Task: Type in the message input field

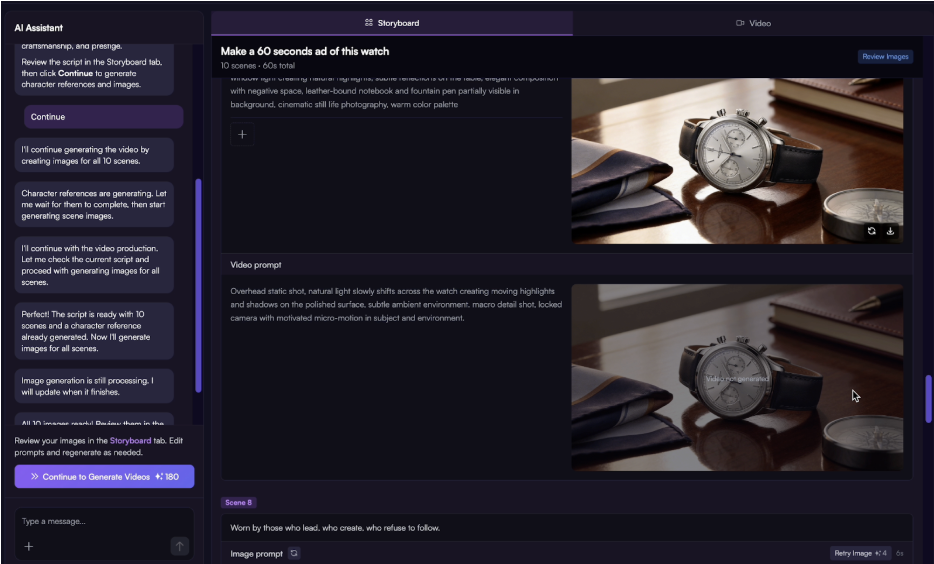Action: [x=95, y=521]
